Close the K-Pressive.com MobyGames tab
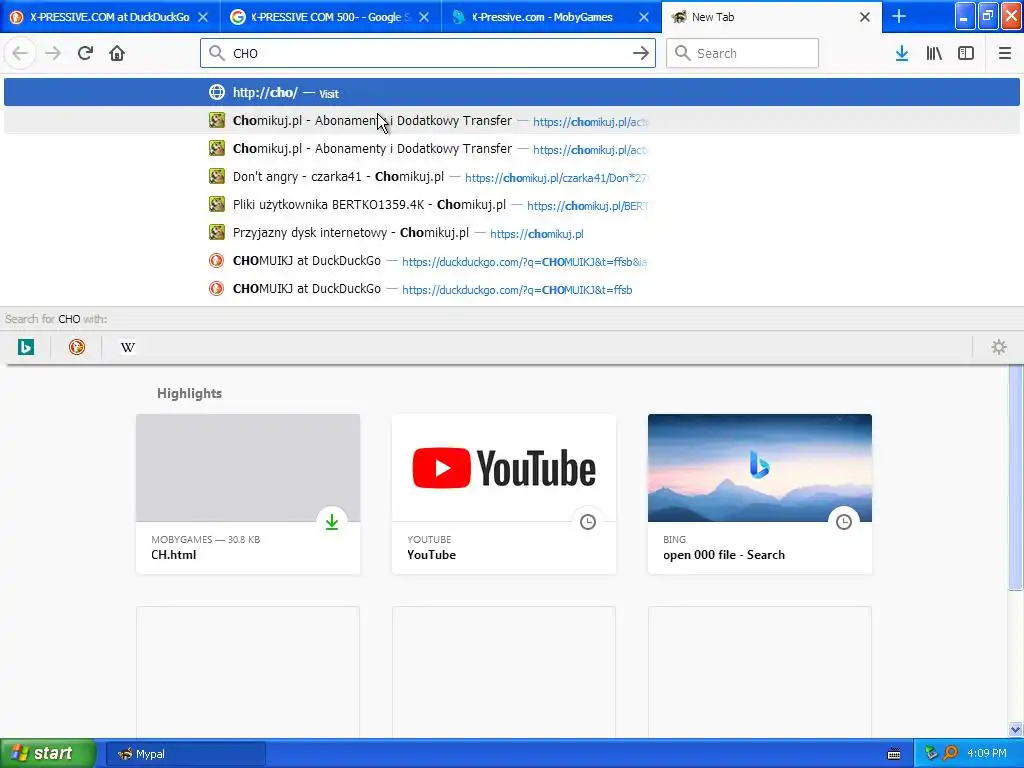This screenshot has width=1024, height=768. (x=644, y=17)
